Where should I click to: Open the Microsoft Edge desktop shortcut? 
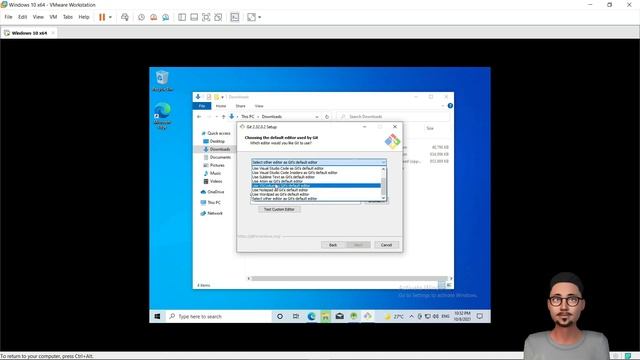162,116
